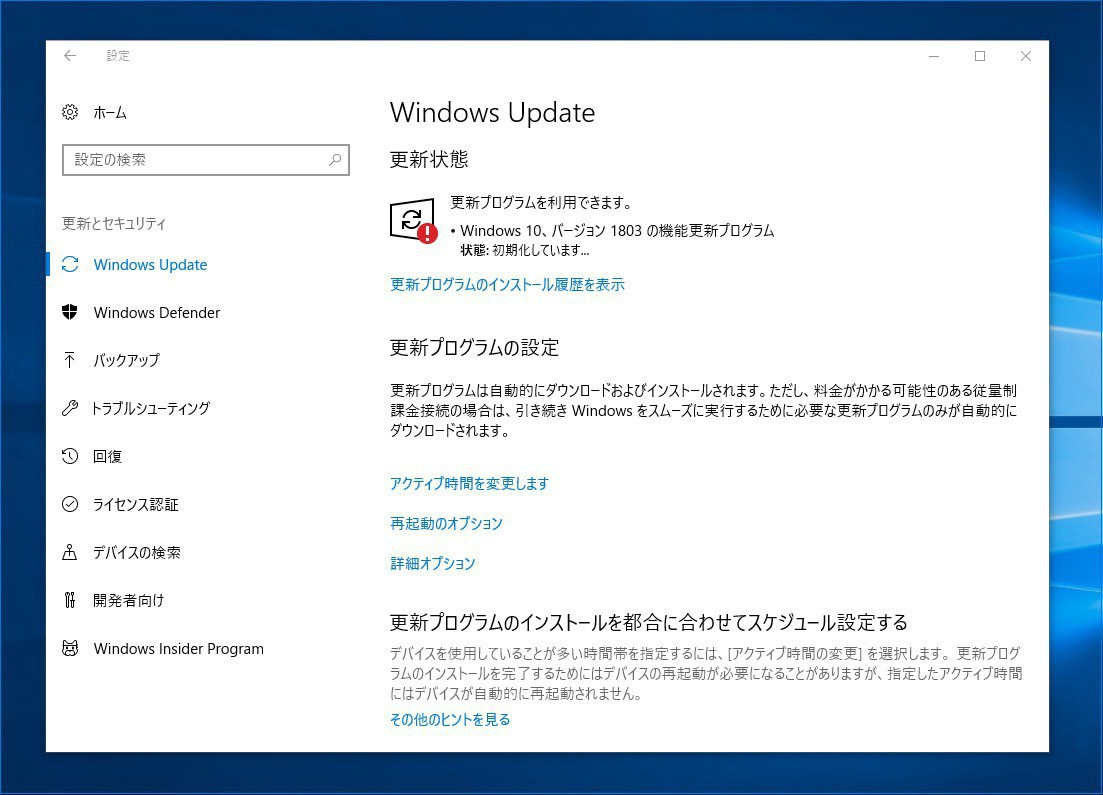Image resolution: width=1103 pixels, height=795 pixels.
Task: Click the Windows Update refresh icon in sidebar
Action: pyautogui.click(x=70, y=265)
